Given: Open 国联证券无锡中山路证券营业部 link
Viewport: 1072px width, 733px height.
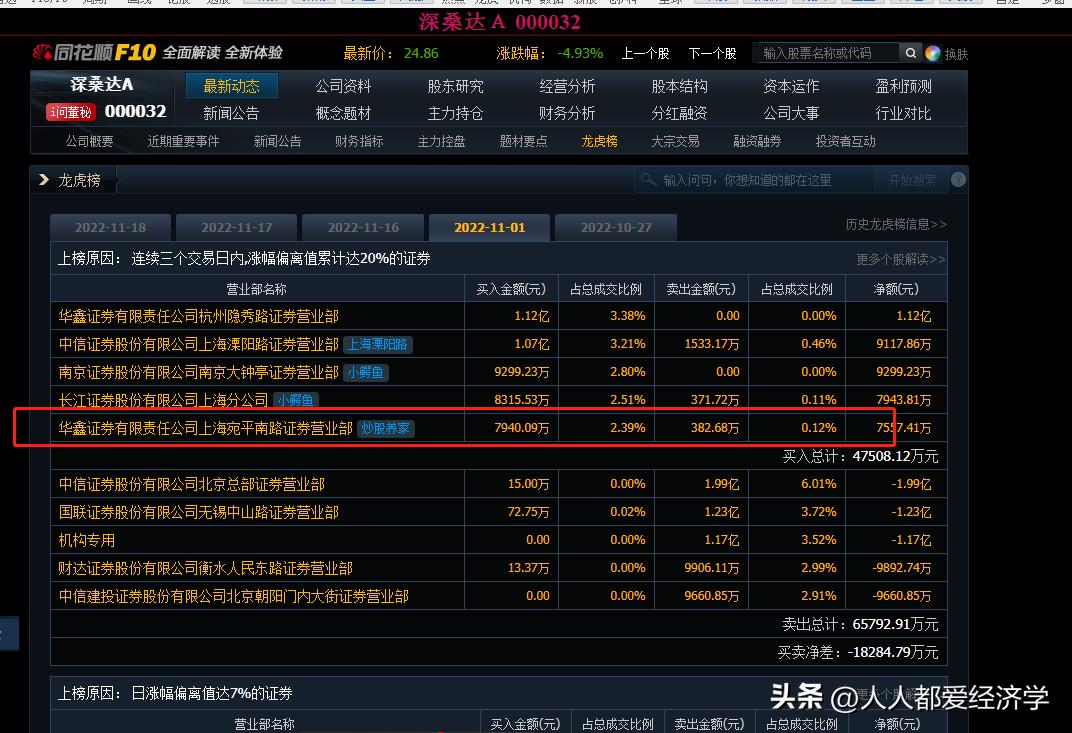Looking at the screenshot, I should coord(198,512).
